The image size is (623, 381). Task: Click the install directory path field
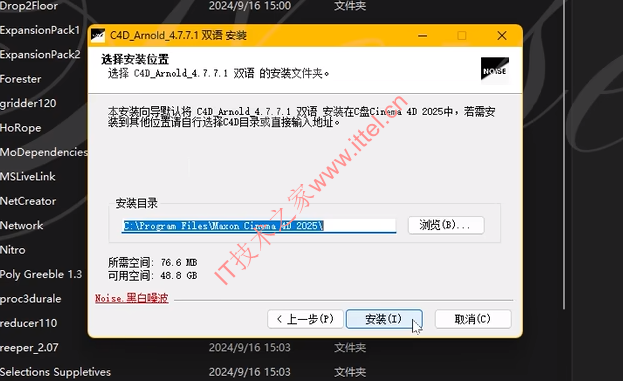pos(259,226)
